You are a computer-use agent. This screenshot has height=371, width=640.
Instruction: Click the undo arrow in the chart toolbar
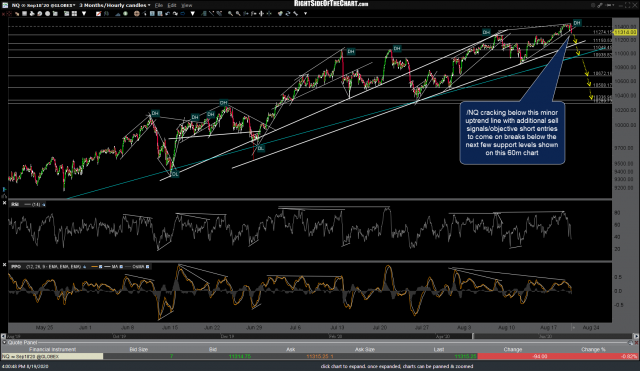pyautogui.click(x=167, y=14)
